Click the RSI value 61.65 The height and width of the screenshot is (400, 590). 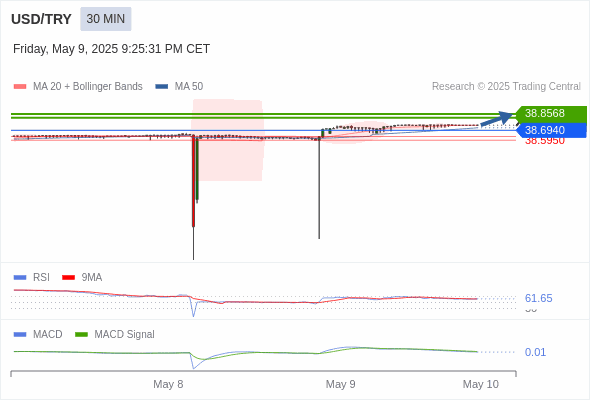point(538,298)
